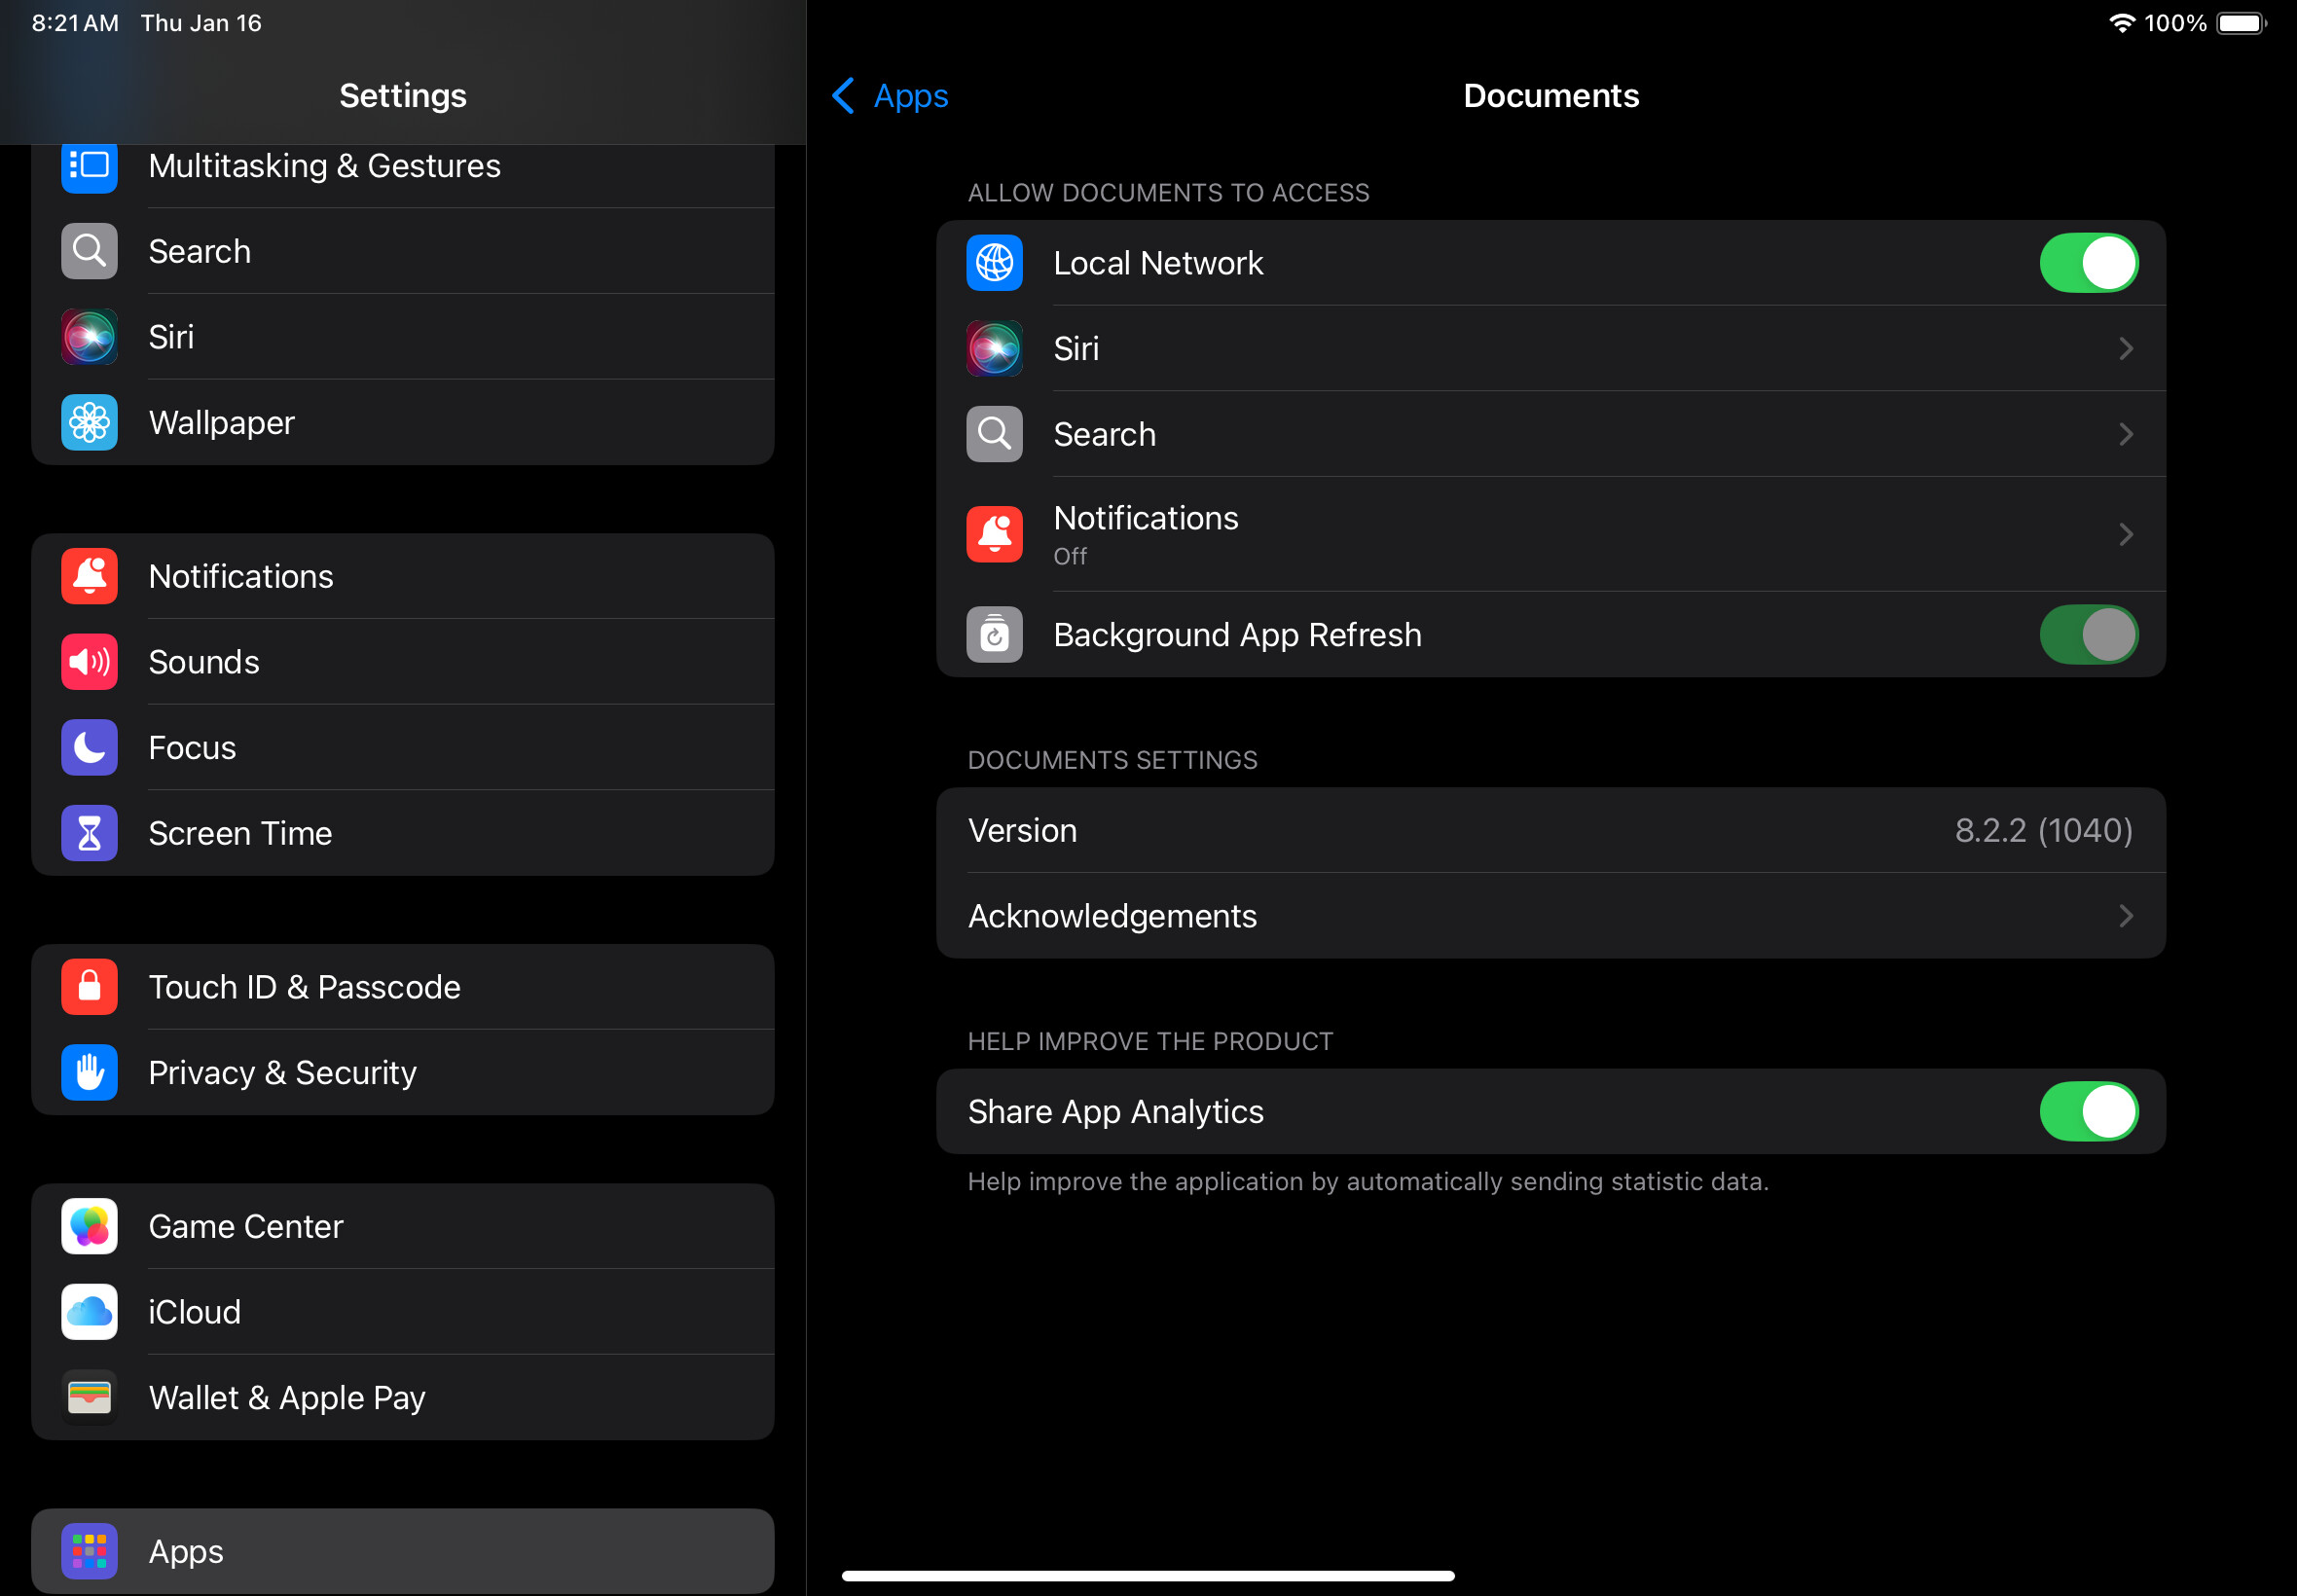Open Game Center settings

click(x=402, y=1226)
